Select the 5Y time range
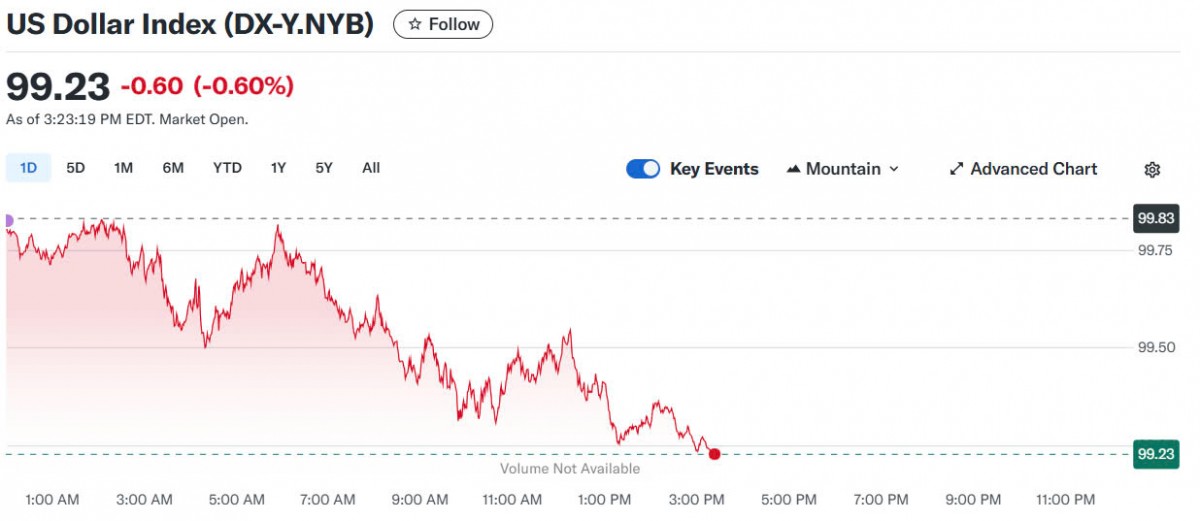Image resolution: width=1200 pixels, height=521 pixels. click(324, 168)
